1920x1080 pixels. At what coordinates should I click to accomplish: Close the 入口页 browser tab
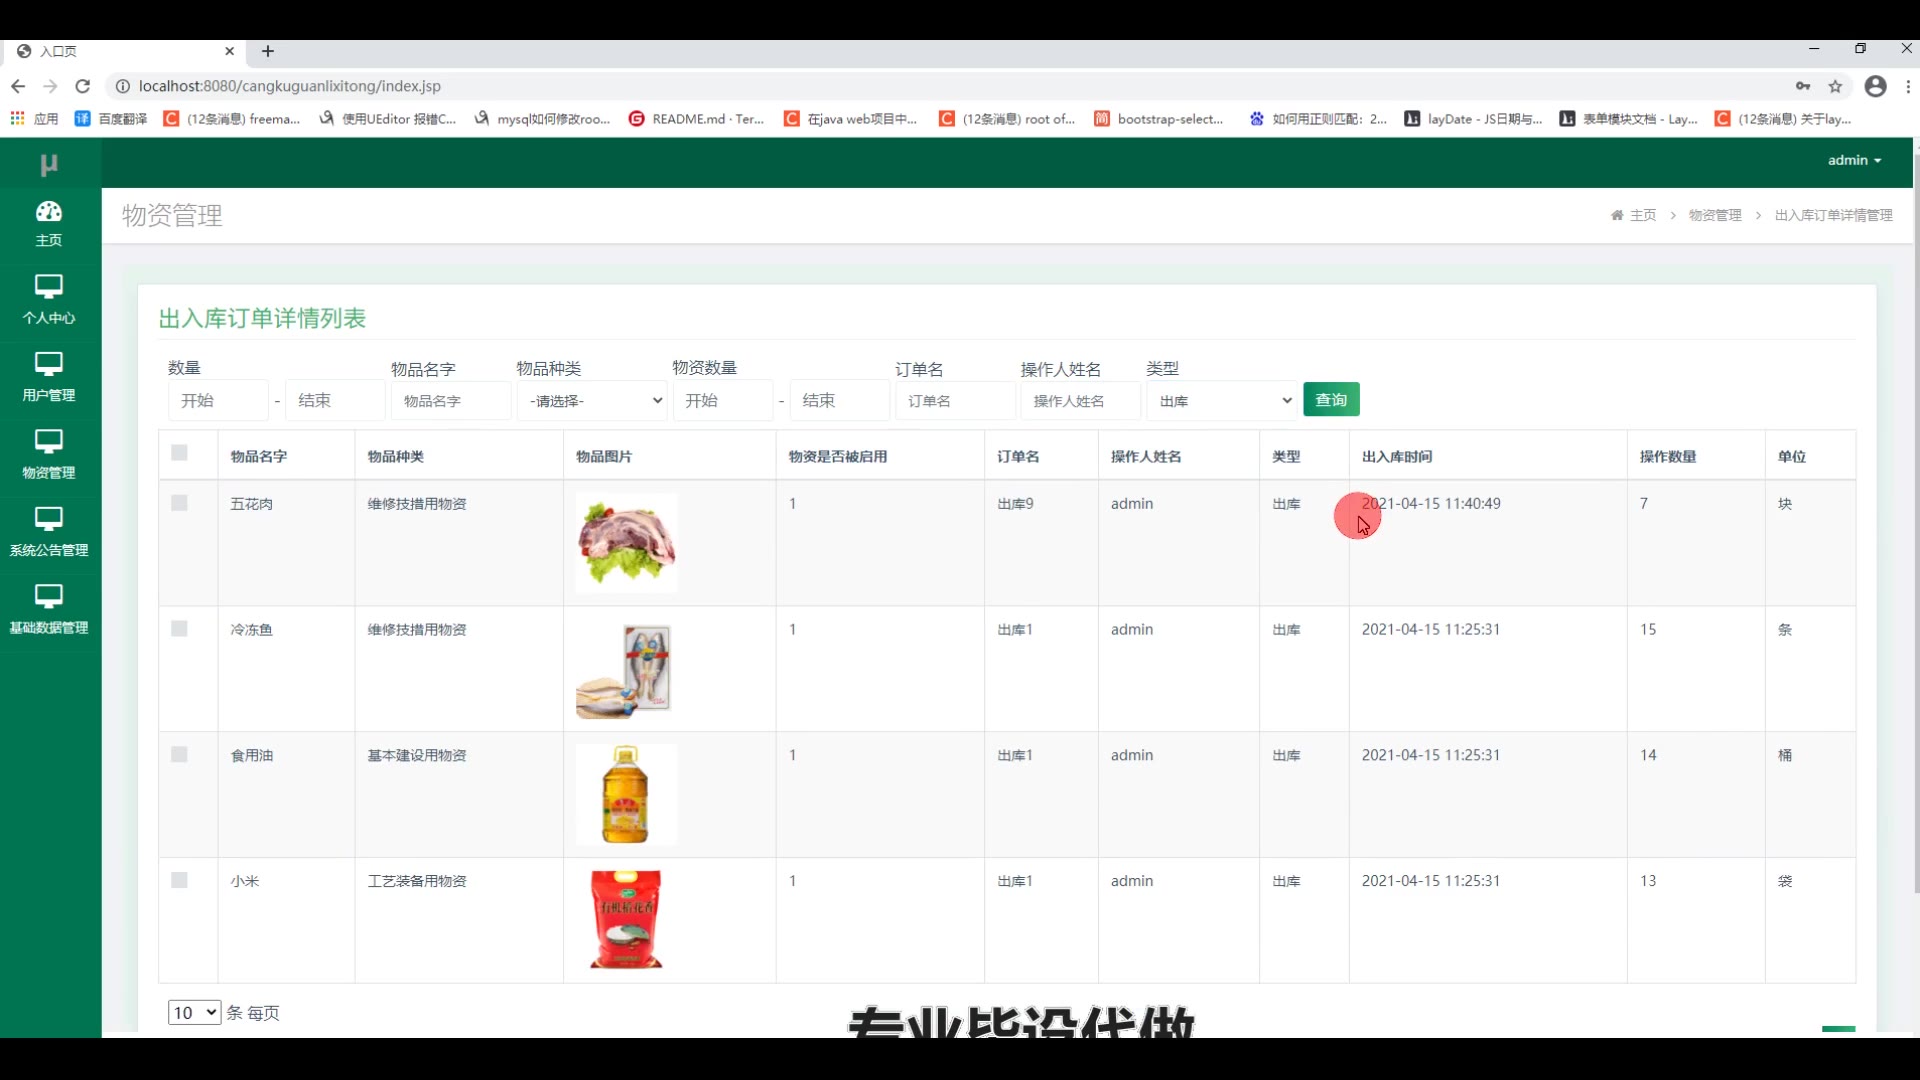(x=230, y=51)
